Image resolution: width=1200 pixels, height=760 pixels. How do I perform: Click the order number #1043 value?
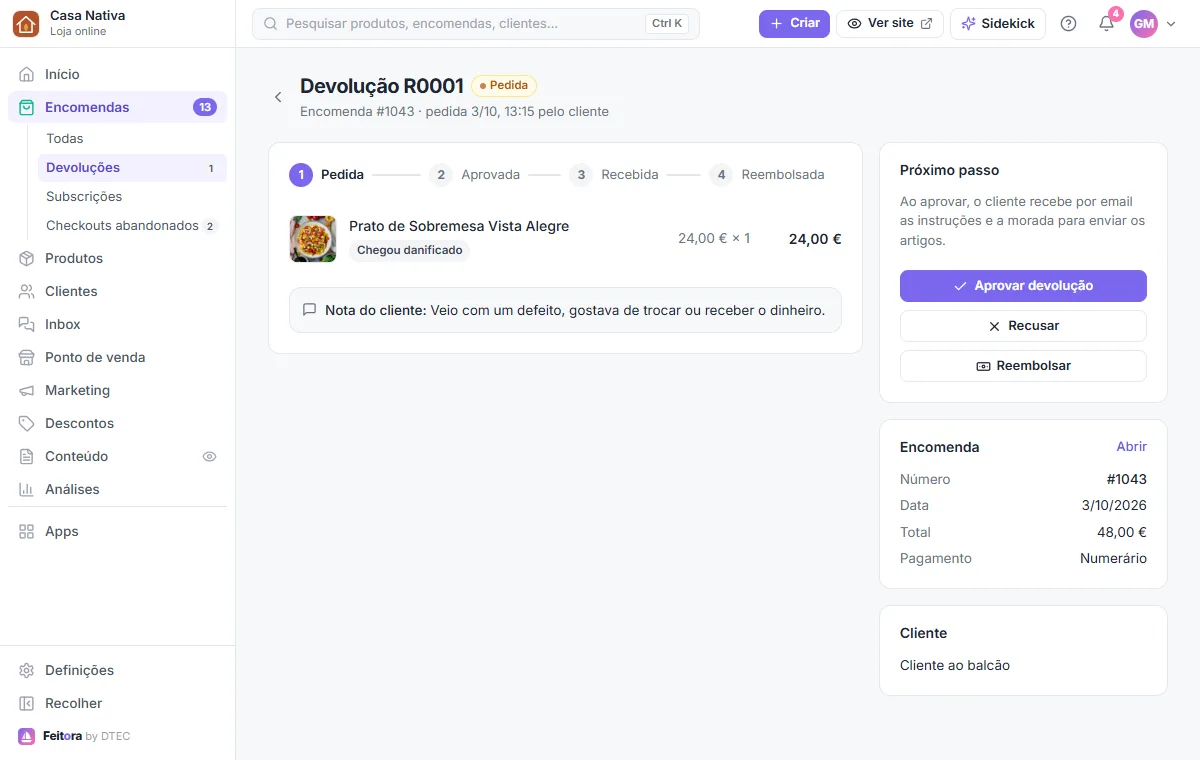1127,479
